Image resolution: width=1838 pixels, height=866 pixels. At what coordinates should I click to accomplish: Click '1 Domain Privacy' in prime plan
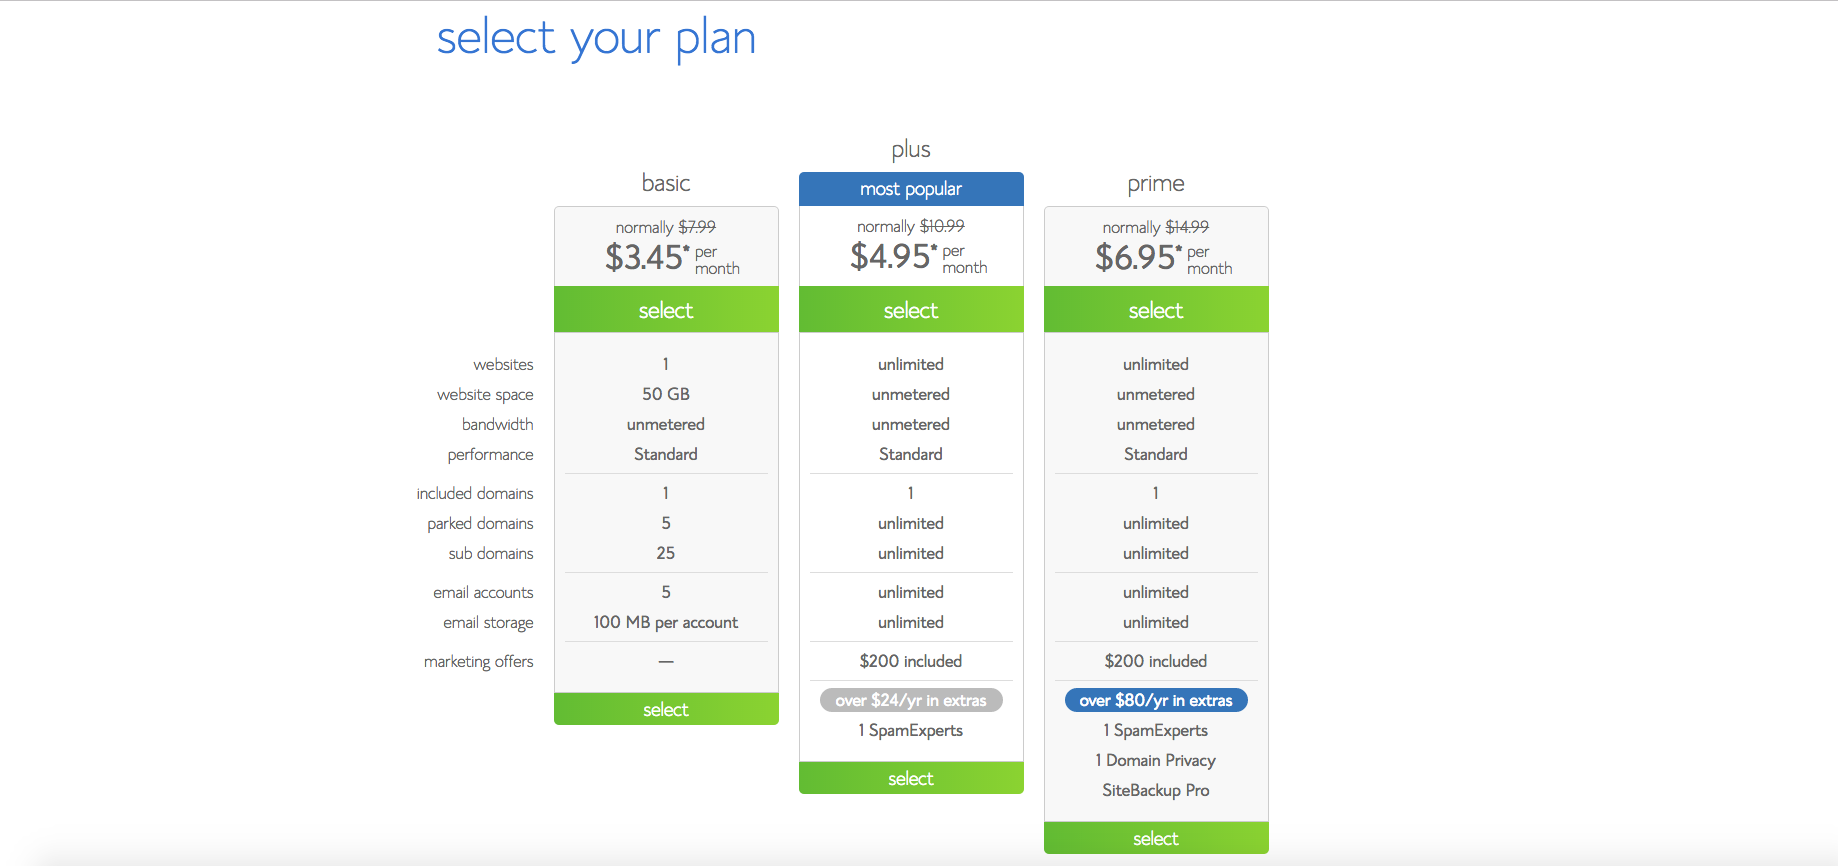1156,760
